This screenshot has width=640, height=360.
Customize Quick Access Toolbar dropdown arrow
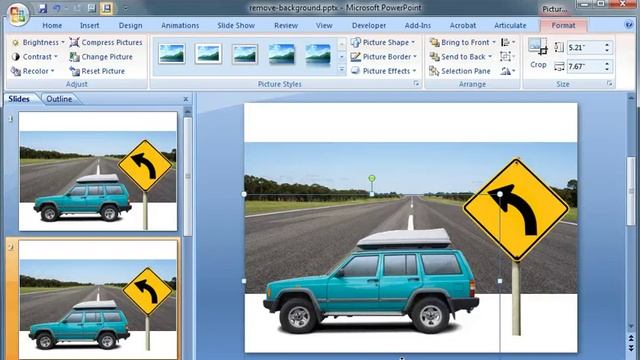coord(125,8)
